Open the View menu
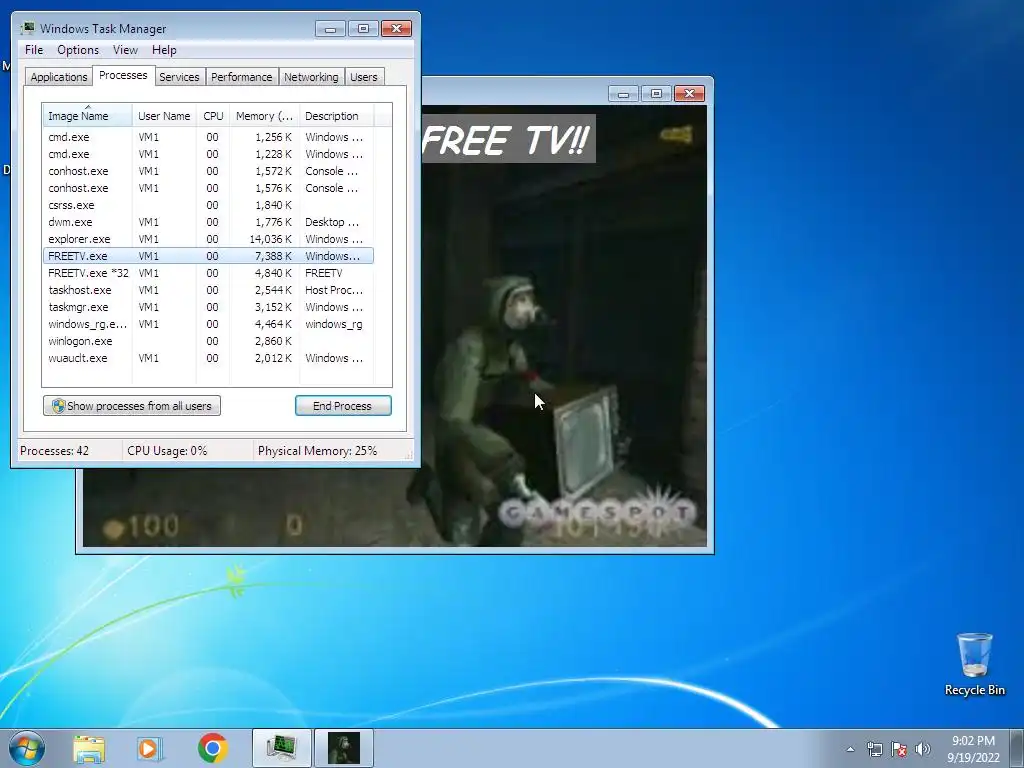Image resolution: width=1024 pixels, height=768 pixels. pos(125,50)
